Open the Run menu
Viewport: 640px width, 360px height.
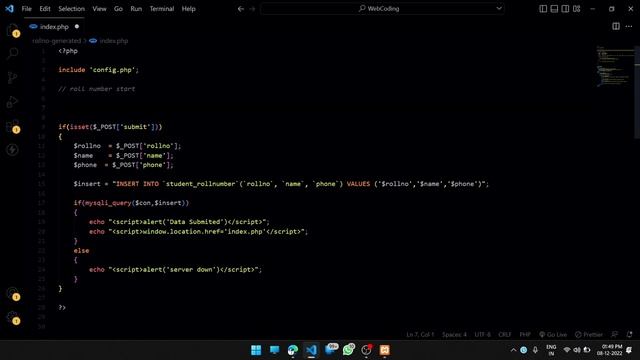136,9
